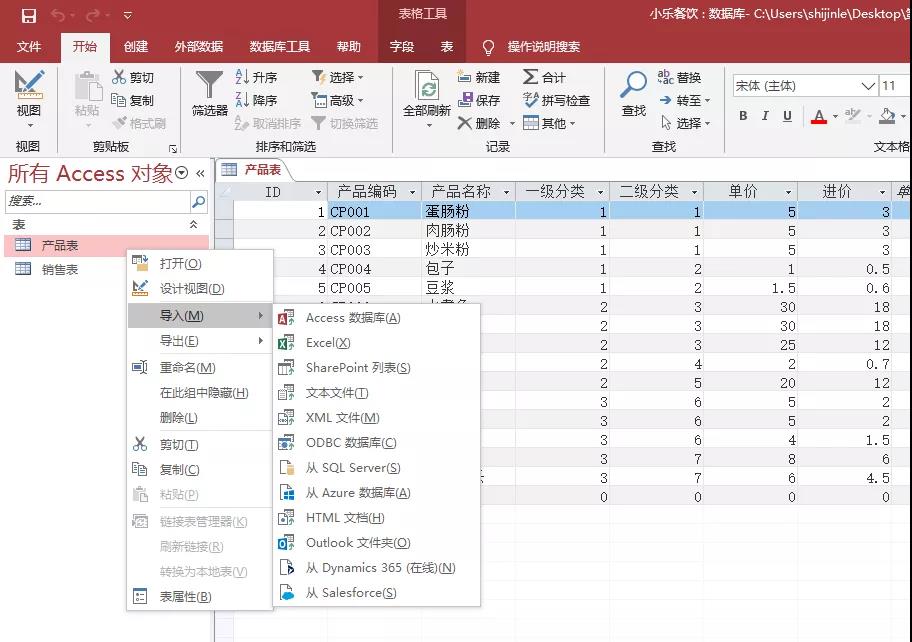Select 删除(L) in context menu
912x642 pixels.
(x=200, y=418)
